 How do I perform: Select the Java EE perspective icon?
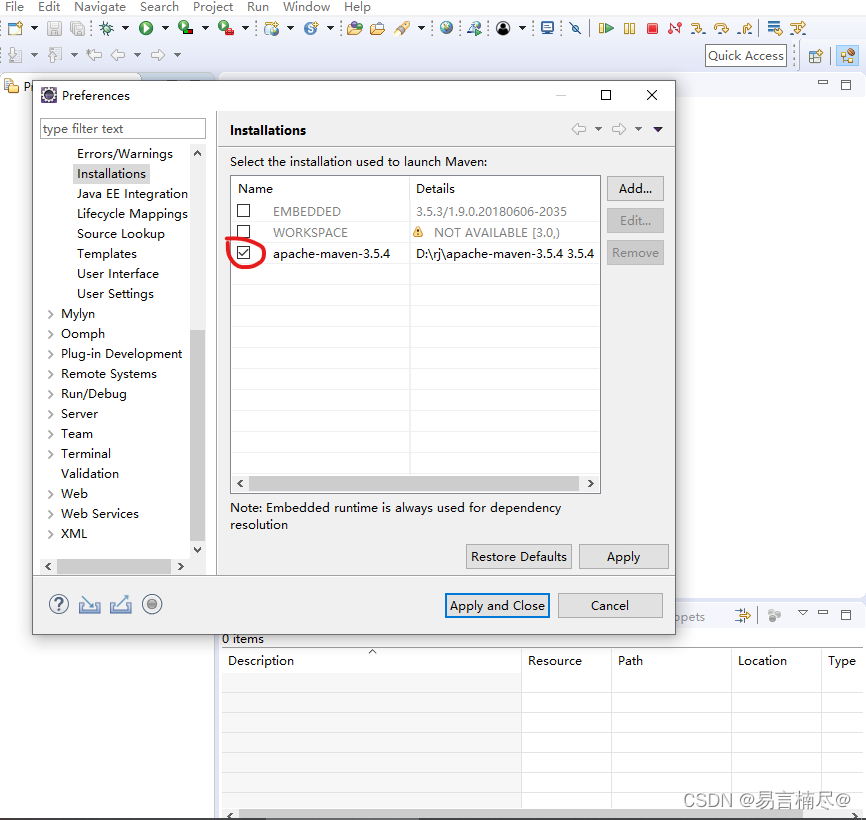(847, 56)
